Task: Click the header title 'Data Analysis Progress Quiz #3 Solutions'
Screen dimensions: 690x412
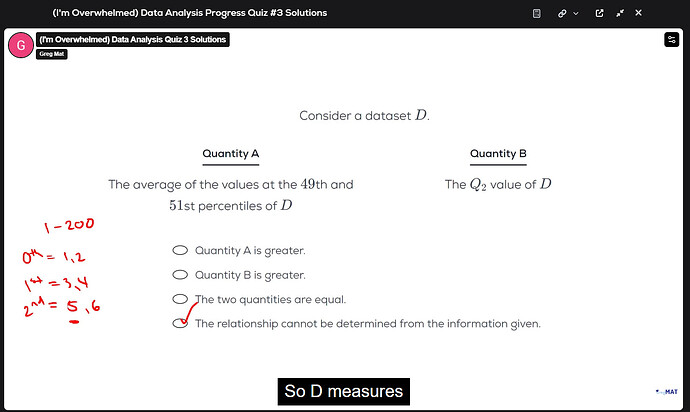Action: coord(190,13)
